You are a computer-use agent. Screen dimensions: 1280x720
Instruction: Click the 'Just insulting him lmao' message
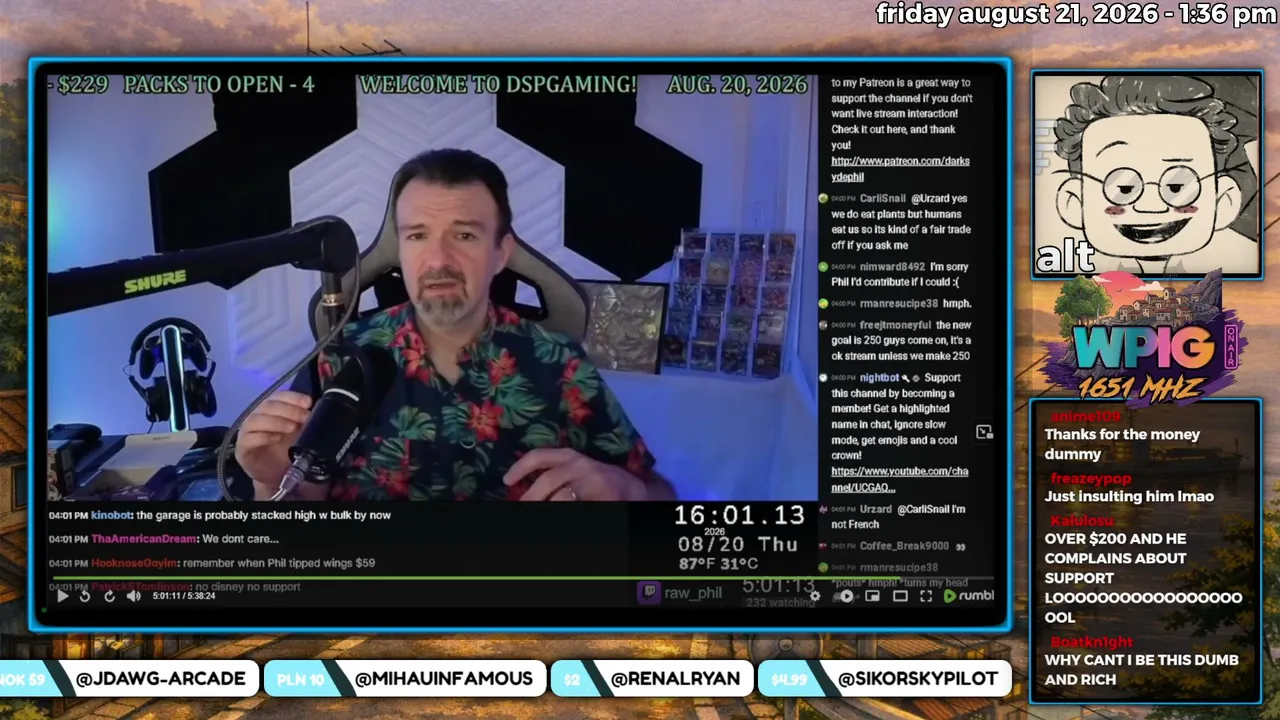[1129, 496]
